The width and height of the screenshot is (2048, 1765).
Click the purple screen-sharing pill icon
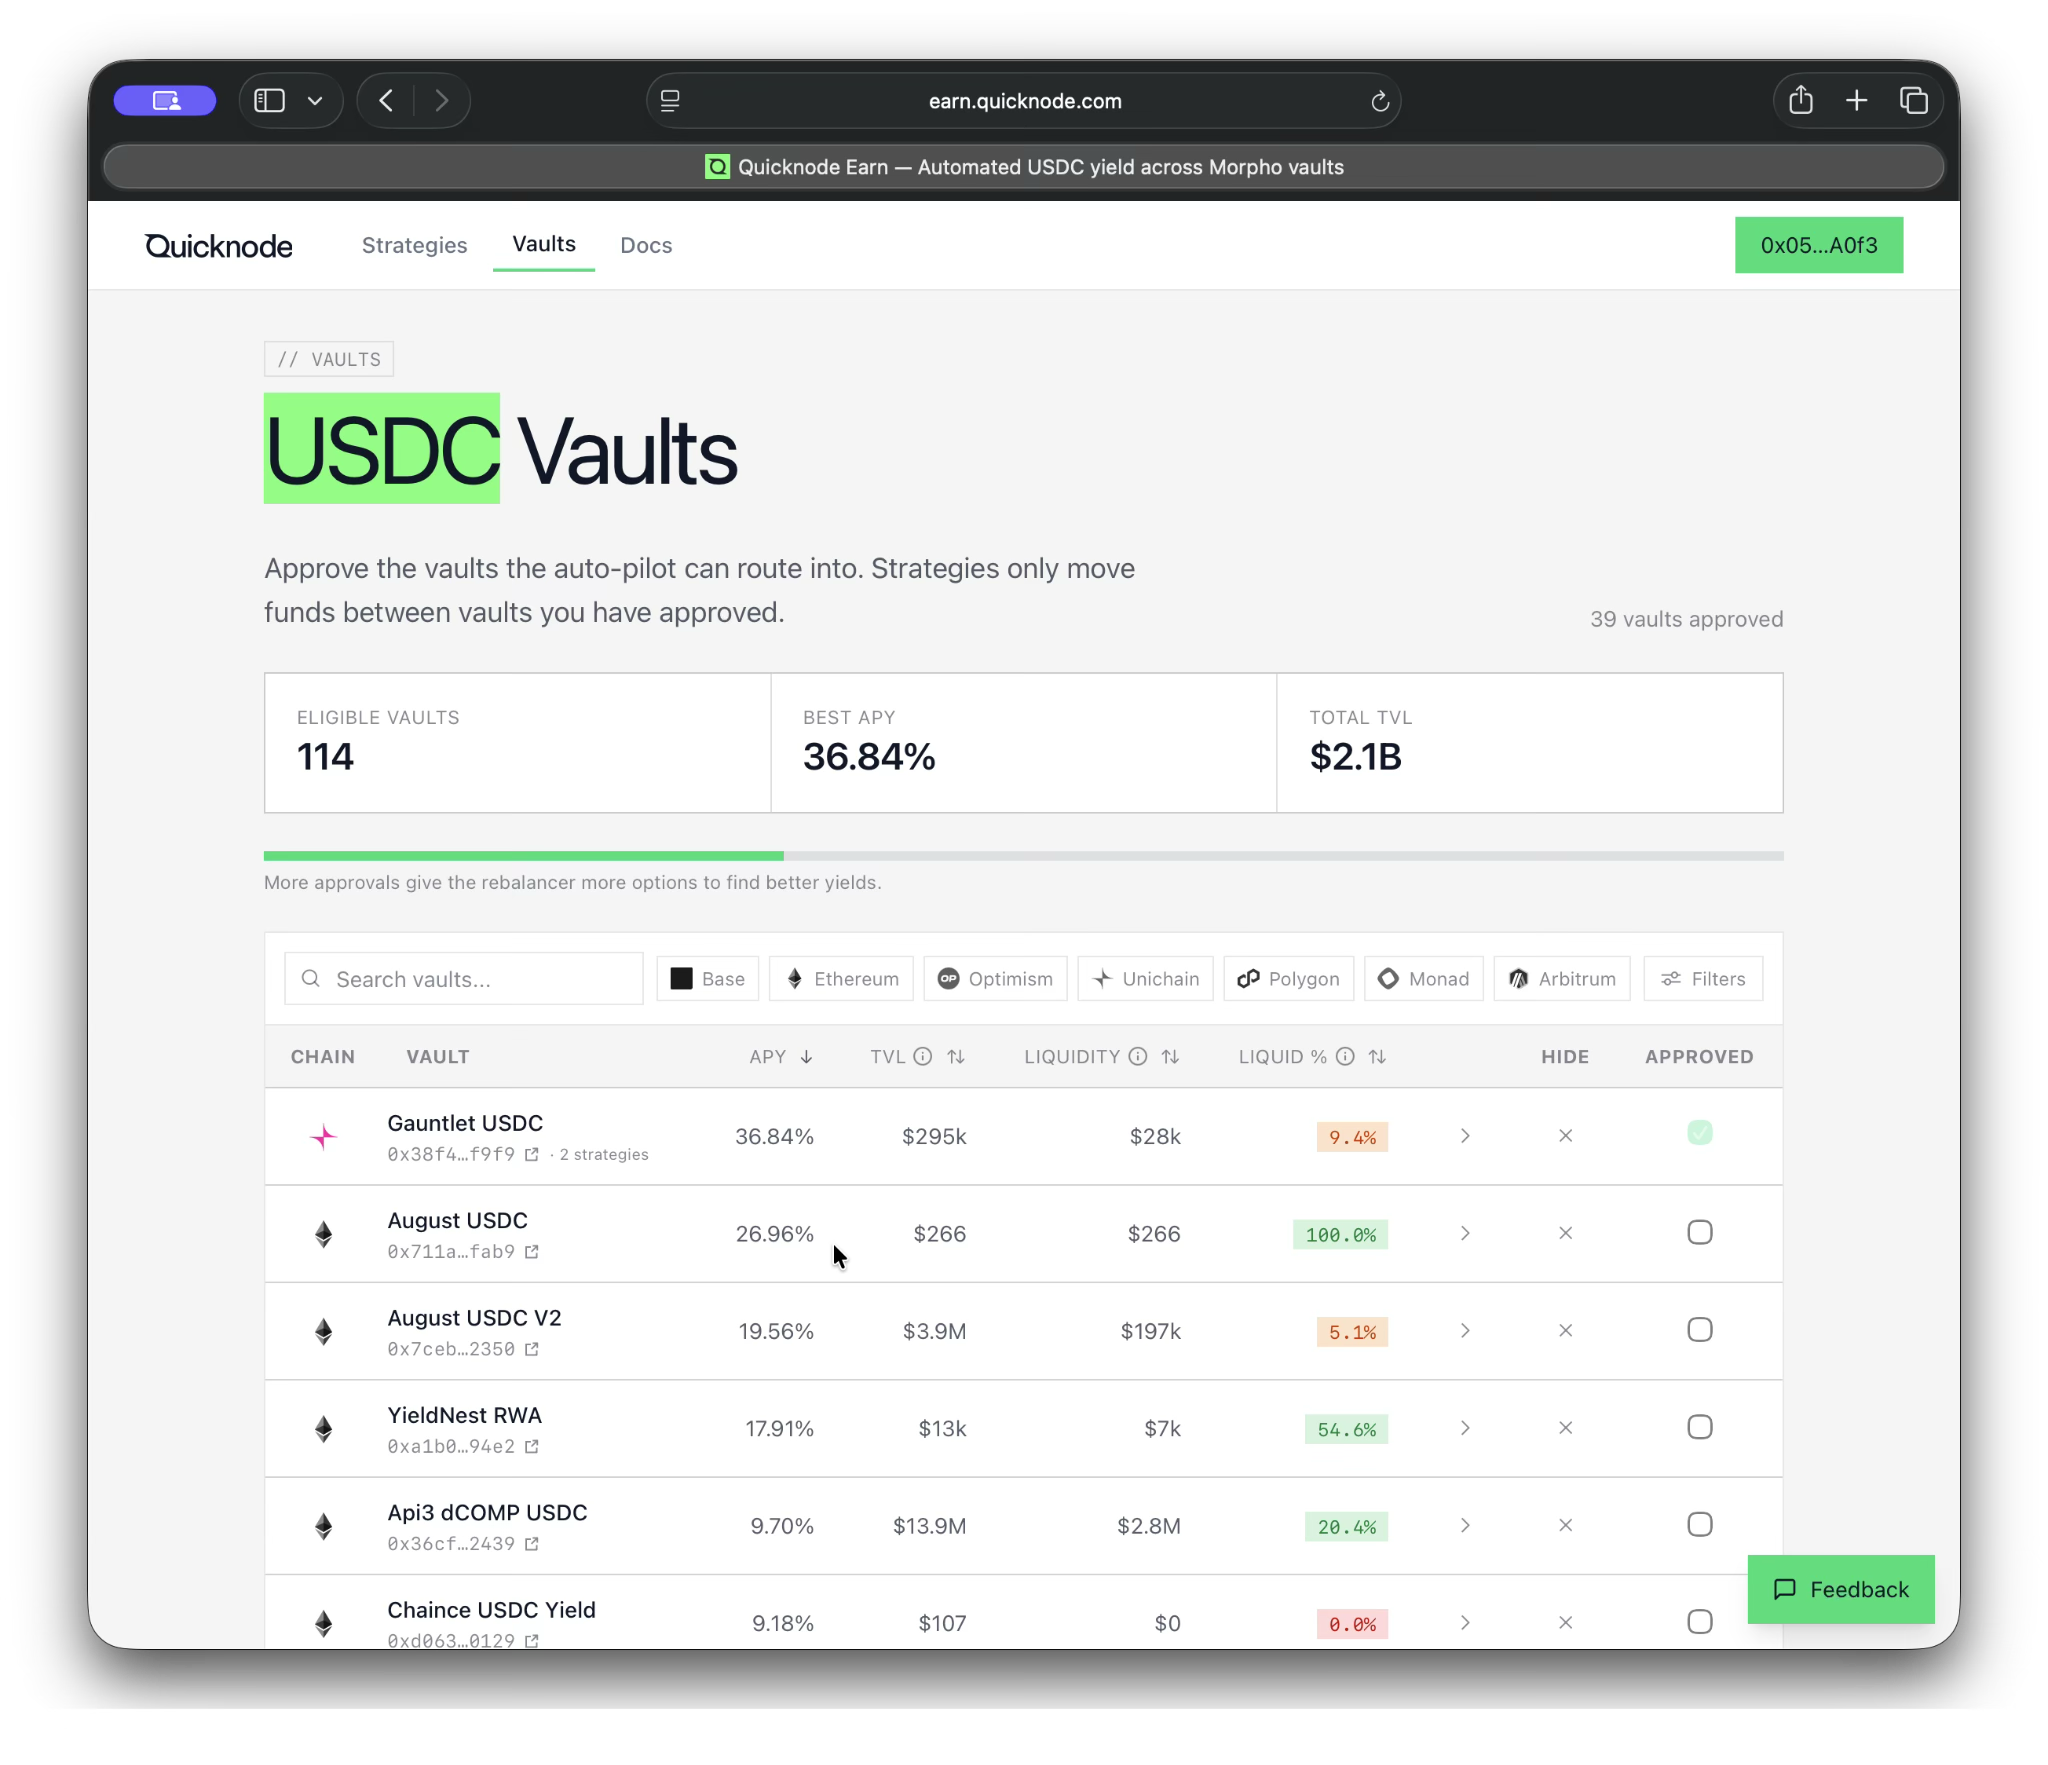(165, 101)
